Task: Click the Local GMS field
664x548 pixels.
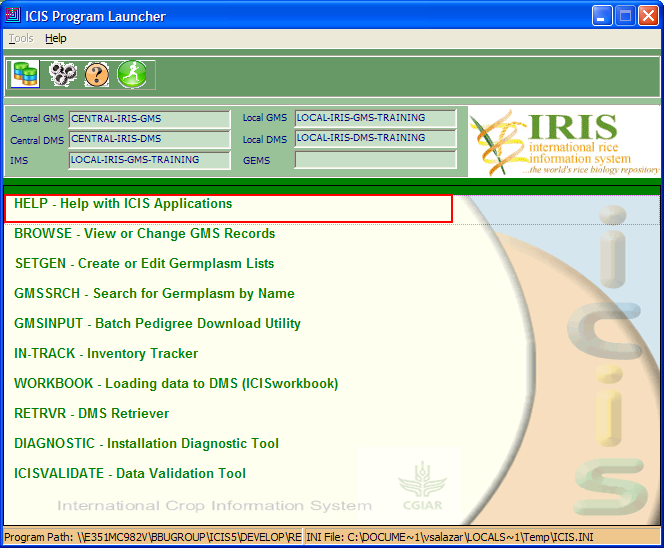Action: point(376,118)
